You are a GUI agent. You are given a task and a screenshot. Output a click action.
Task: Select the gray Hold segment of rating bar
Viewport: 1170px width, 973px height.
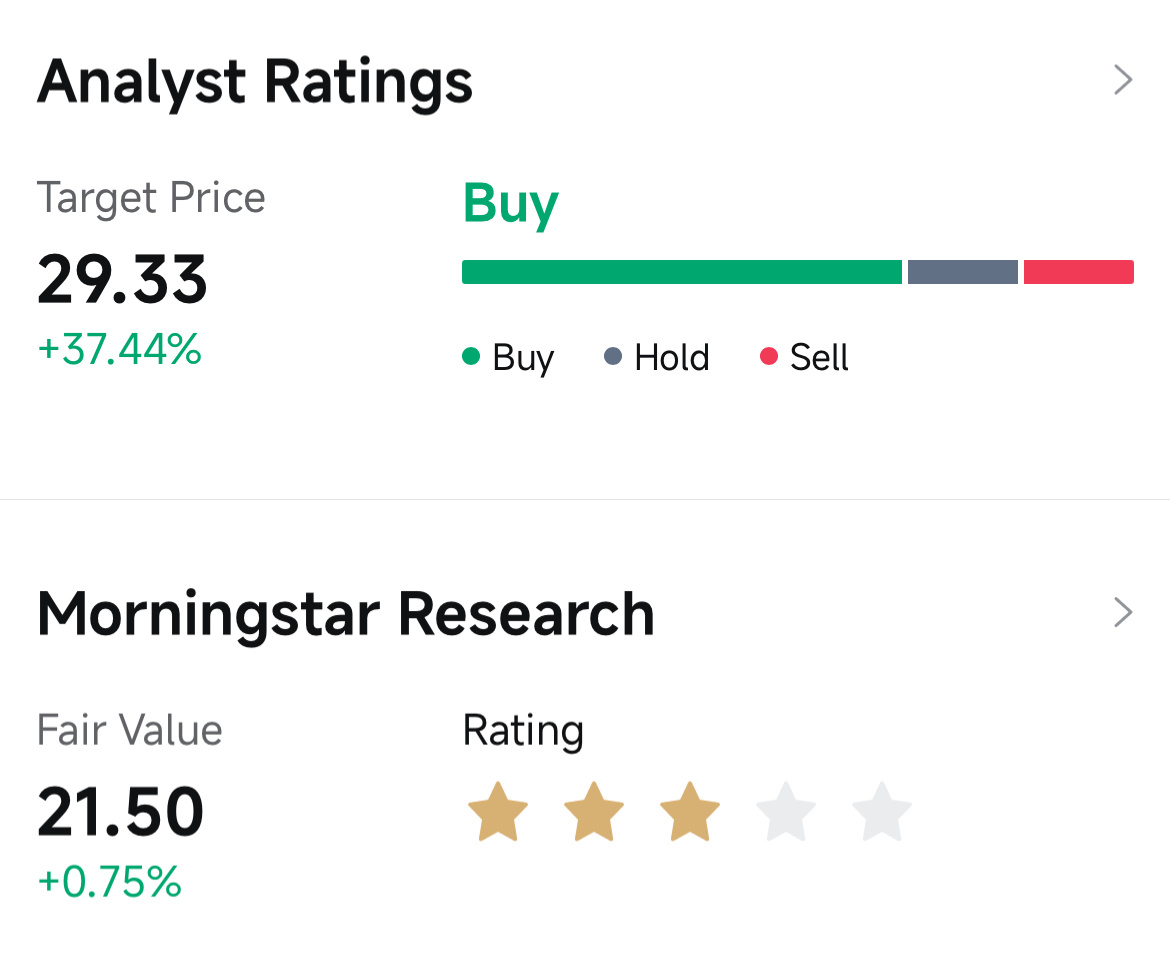point(963,272)
